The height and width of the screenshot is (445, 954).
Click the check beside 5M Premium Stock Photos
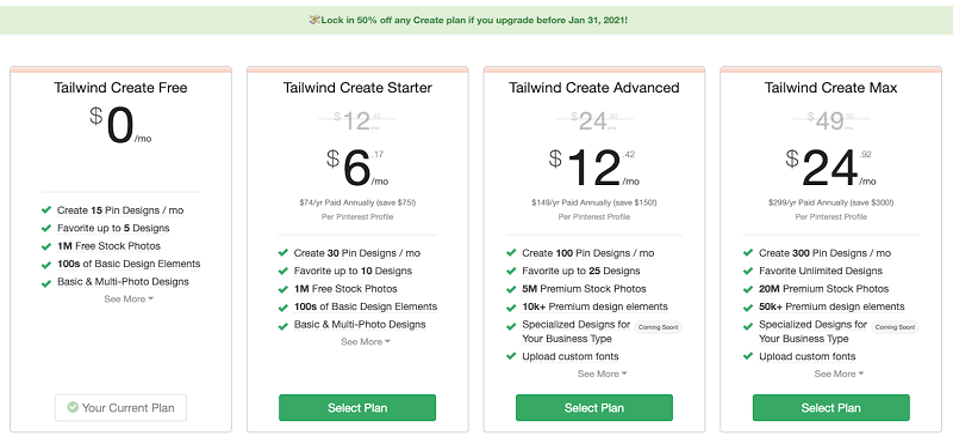[511, 289]
